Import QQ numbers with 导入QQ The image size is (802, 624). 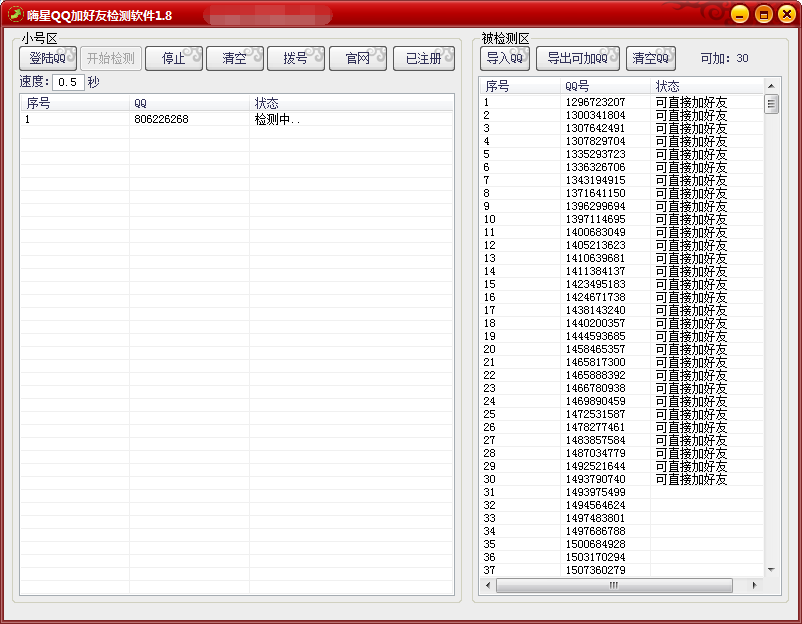505,58
